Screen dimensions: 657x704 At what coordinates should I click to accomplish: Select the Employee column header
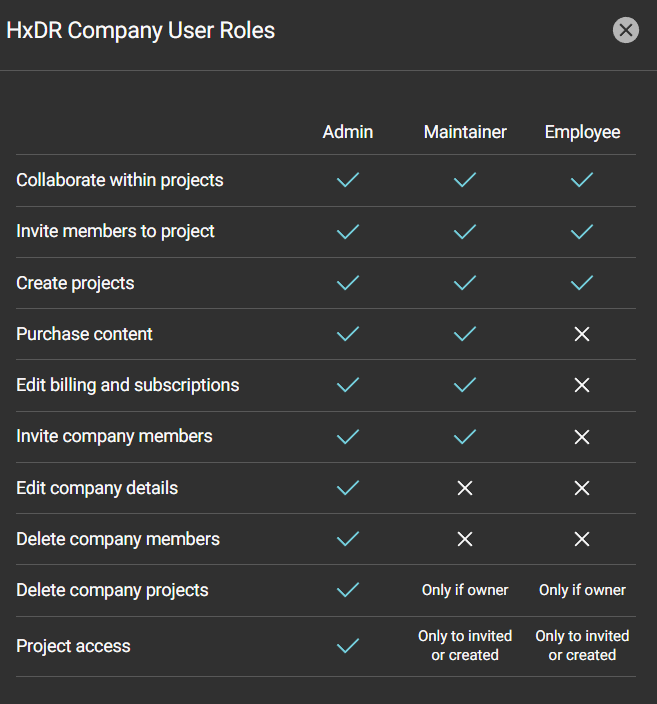(582, 132)
